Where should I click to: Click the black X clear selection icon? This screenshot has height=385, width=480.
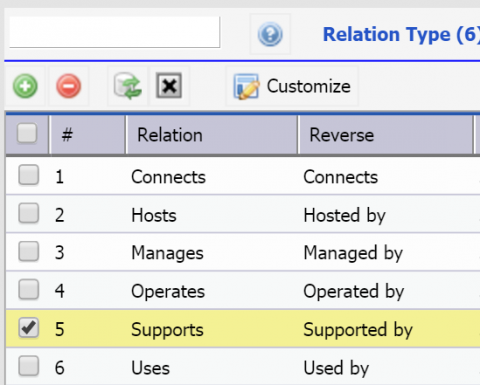click(x=169, y=86)
